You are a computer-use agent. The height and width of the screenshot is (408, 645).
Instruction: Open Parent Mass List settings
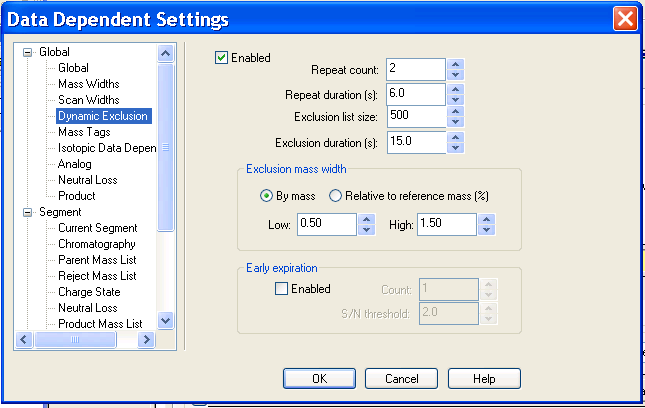coord(97,260)
